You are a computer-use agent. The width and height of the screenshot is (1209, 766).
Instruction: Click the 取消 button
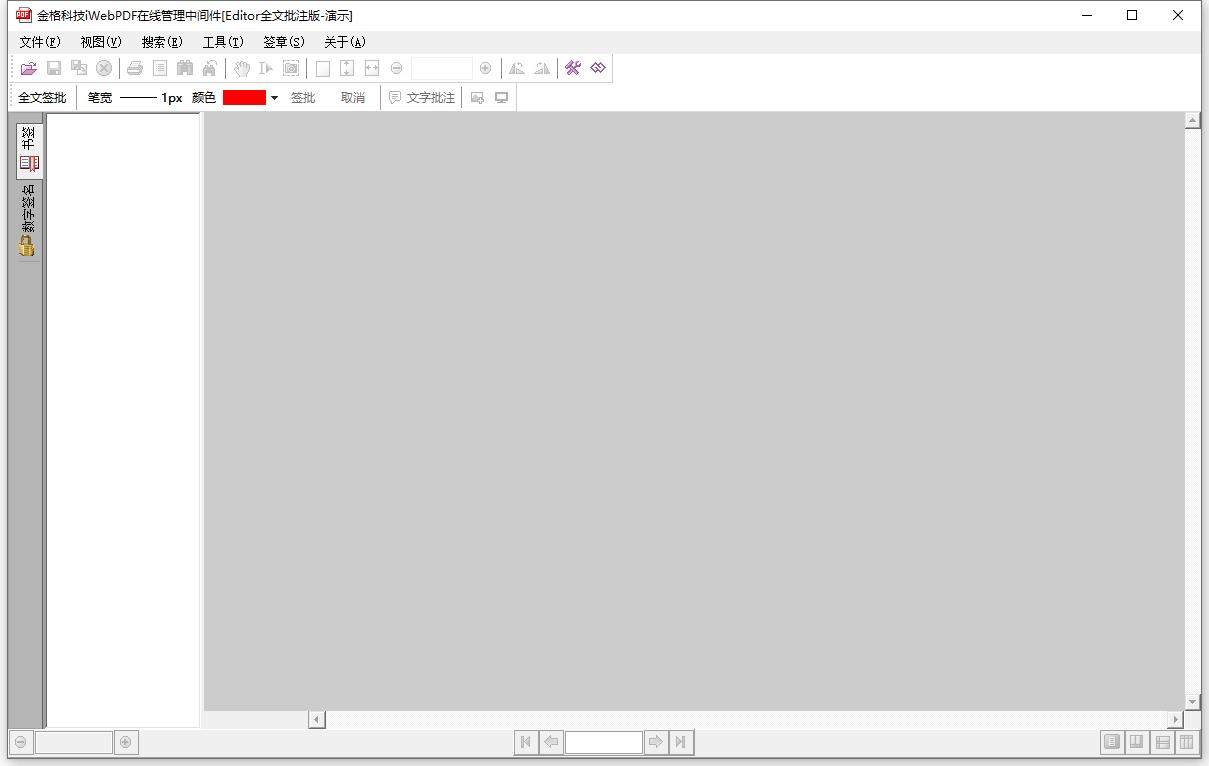pos(353,97)
